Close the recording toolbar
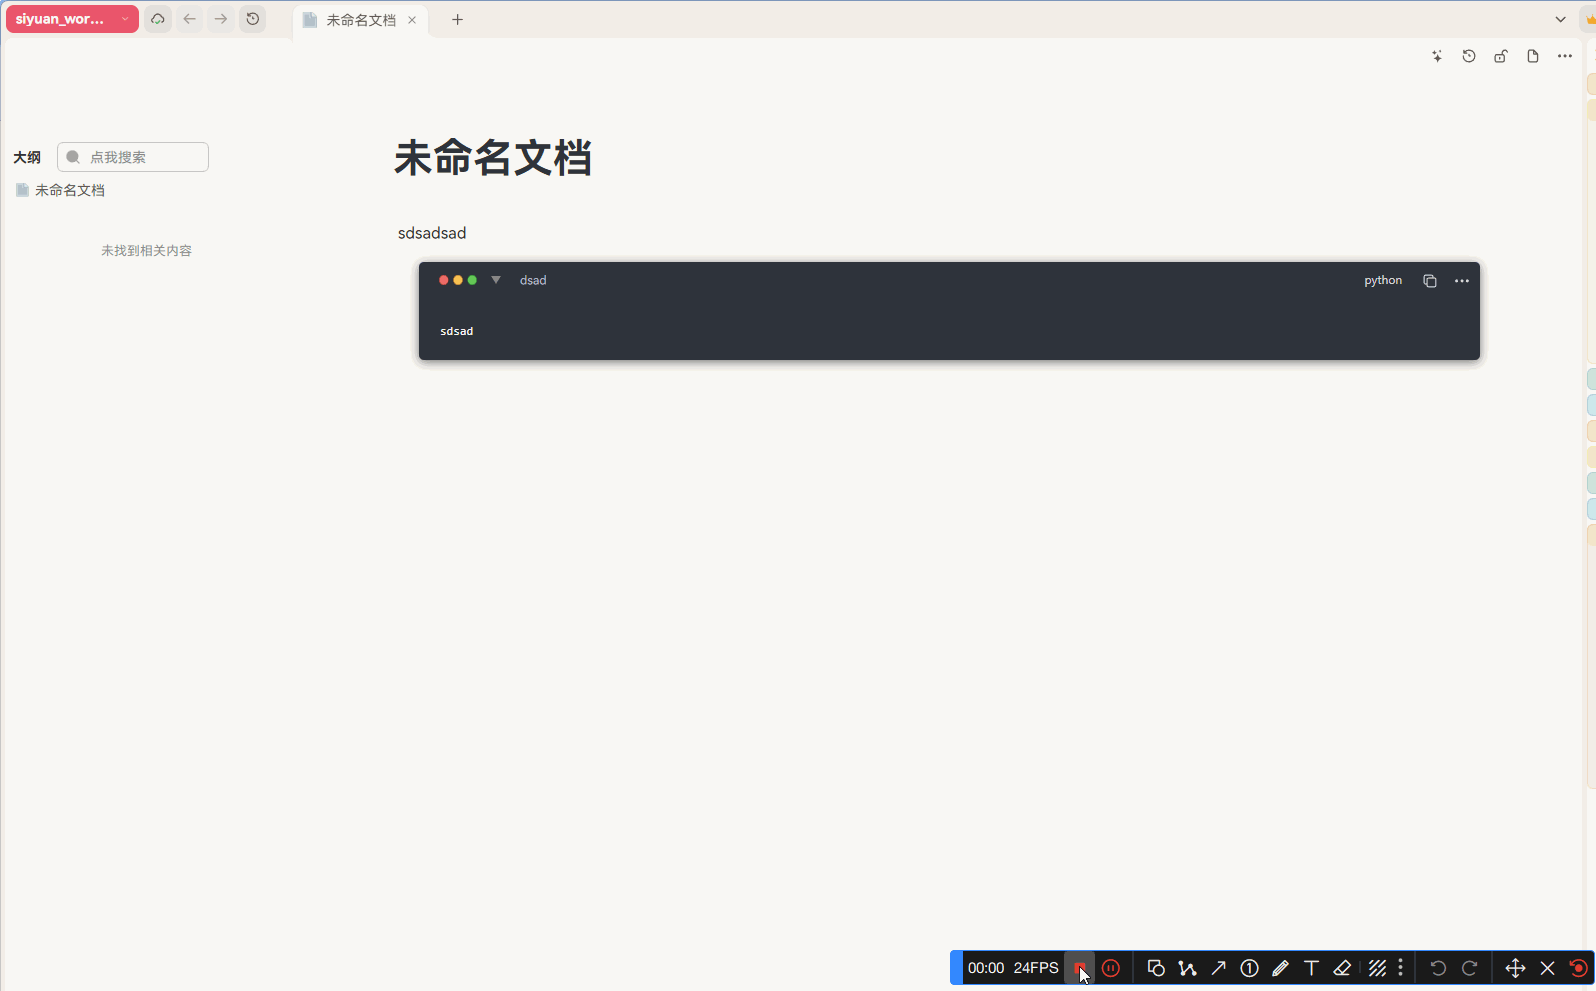The image size is (1596, 991). 1548,968
